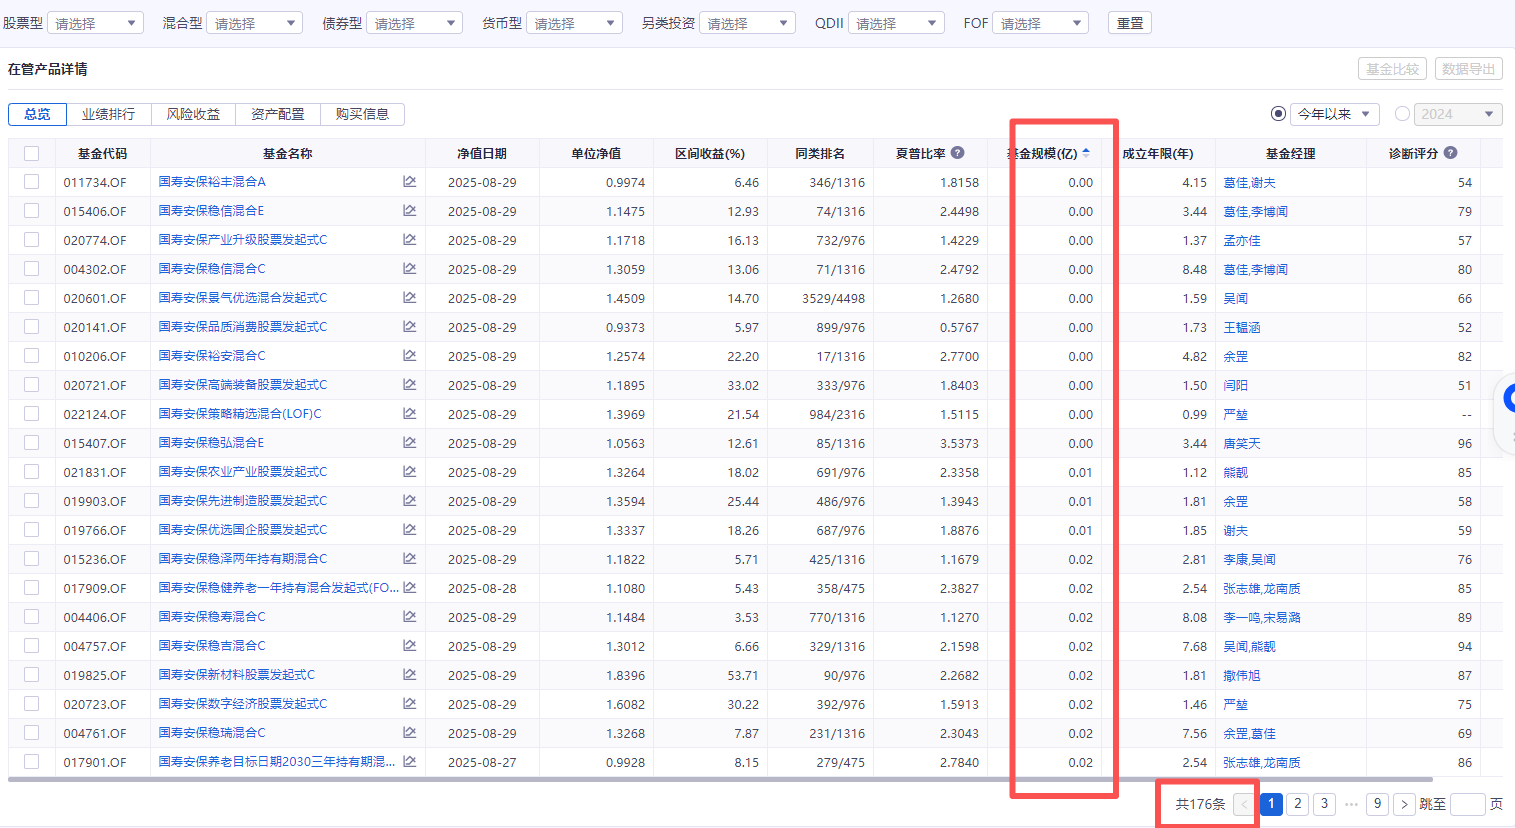
Task: Click help icon next to 夏普比率
Action: (957, 153)
